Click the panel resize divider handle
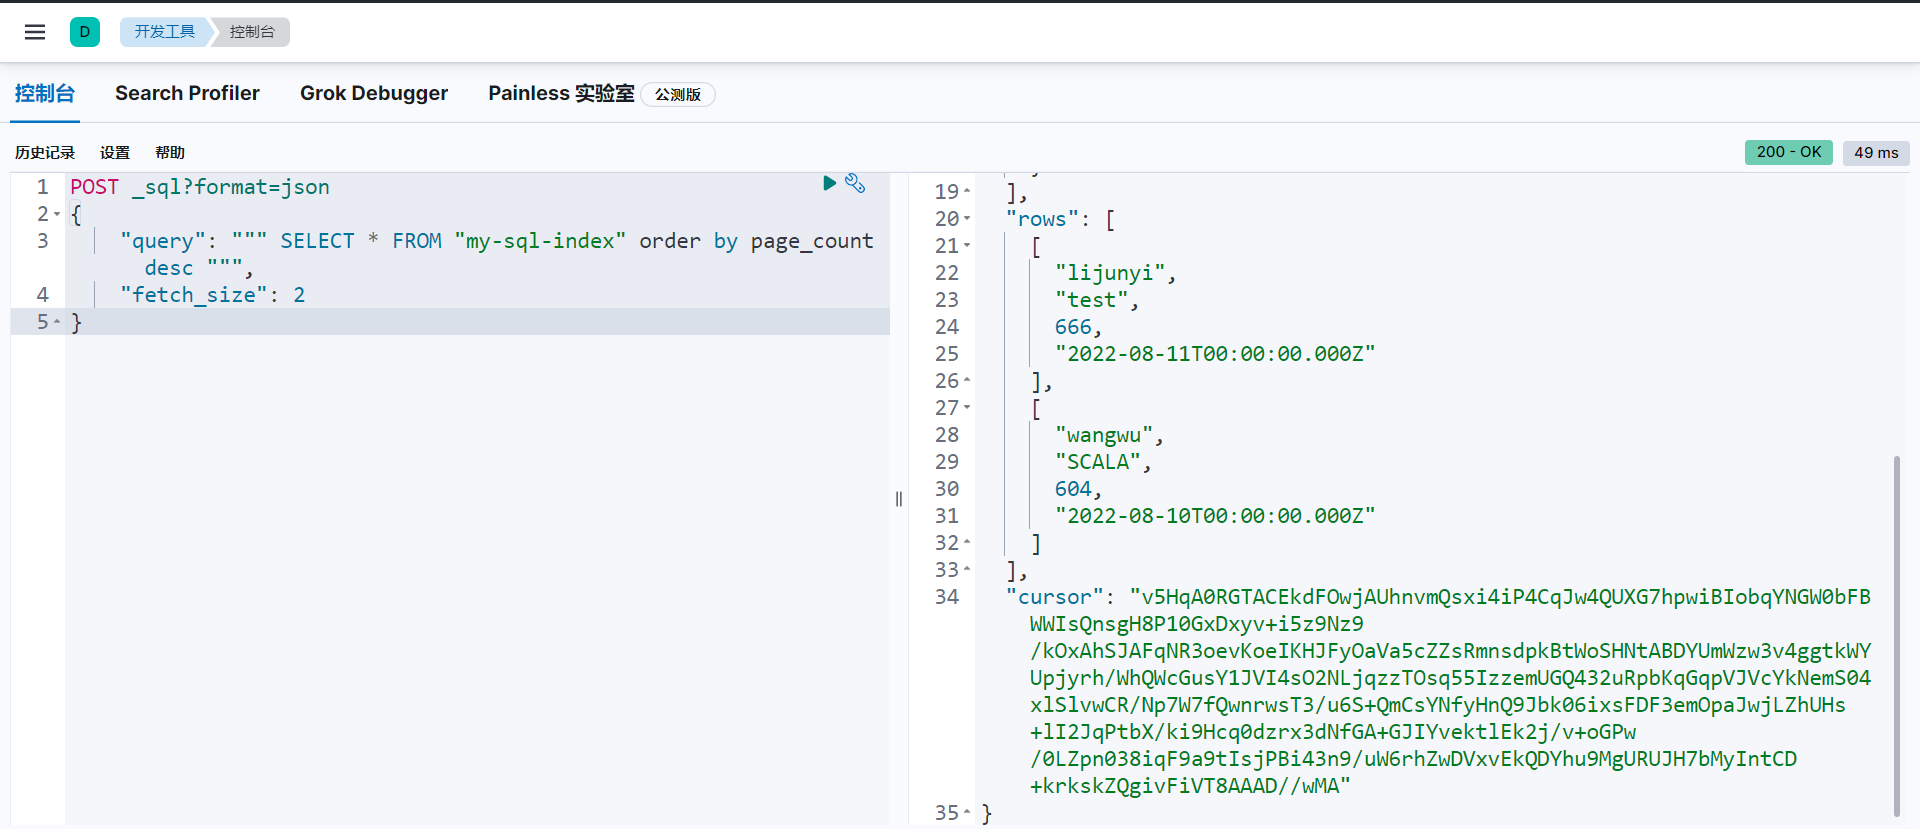 899,499
